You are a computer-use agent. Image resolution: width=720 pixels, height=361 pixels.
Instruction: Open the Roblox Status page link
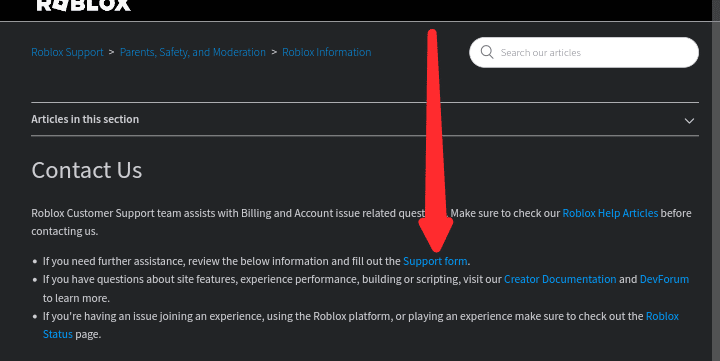662,316
